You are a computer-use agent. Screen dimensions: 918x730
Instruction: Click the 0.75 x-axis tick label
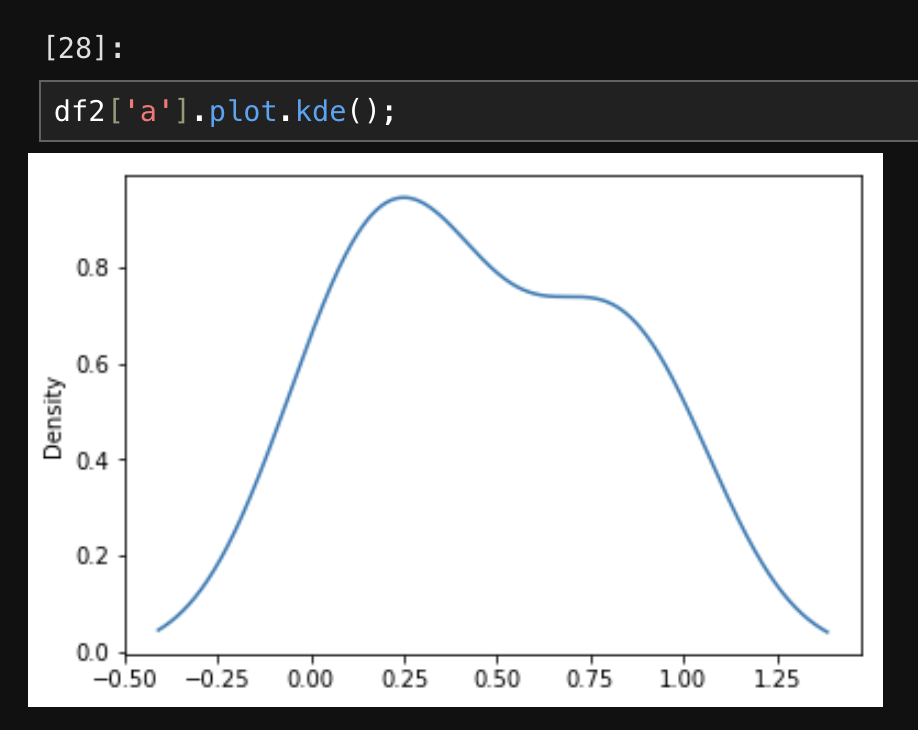click(590, 680)
